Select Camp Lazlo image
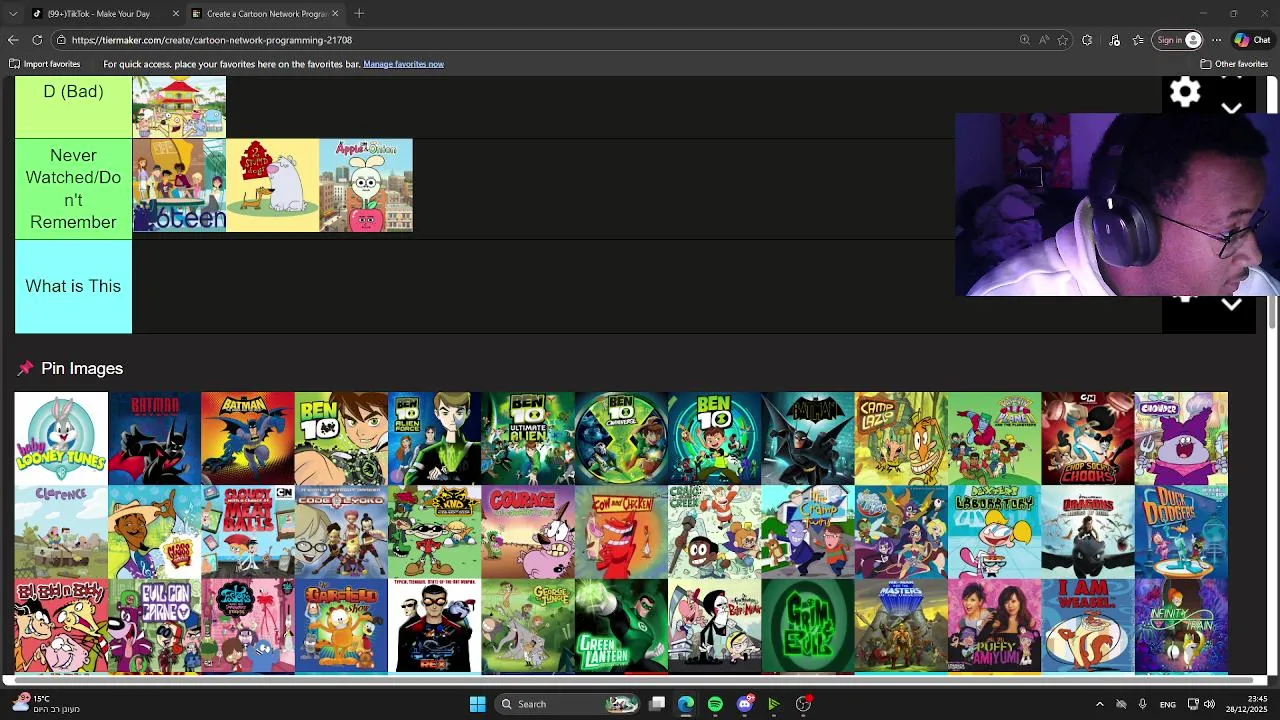Image resolution: width=1280 pixels, height=720 pixels. (x=901, y=438)
